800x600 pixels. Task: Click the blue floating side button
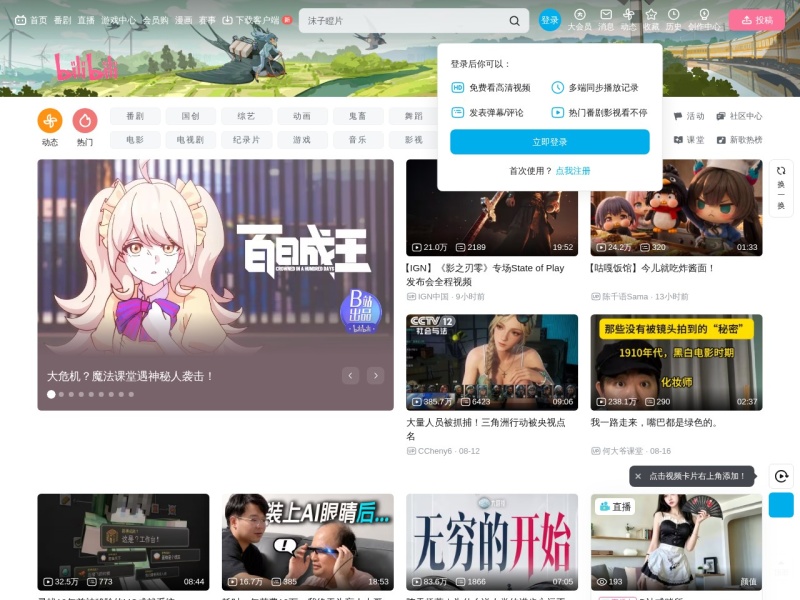781,505
